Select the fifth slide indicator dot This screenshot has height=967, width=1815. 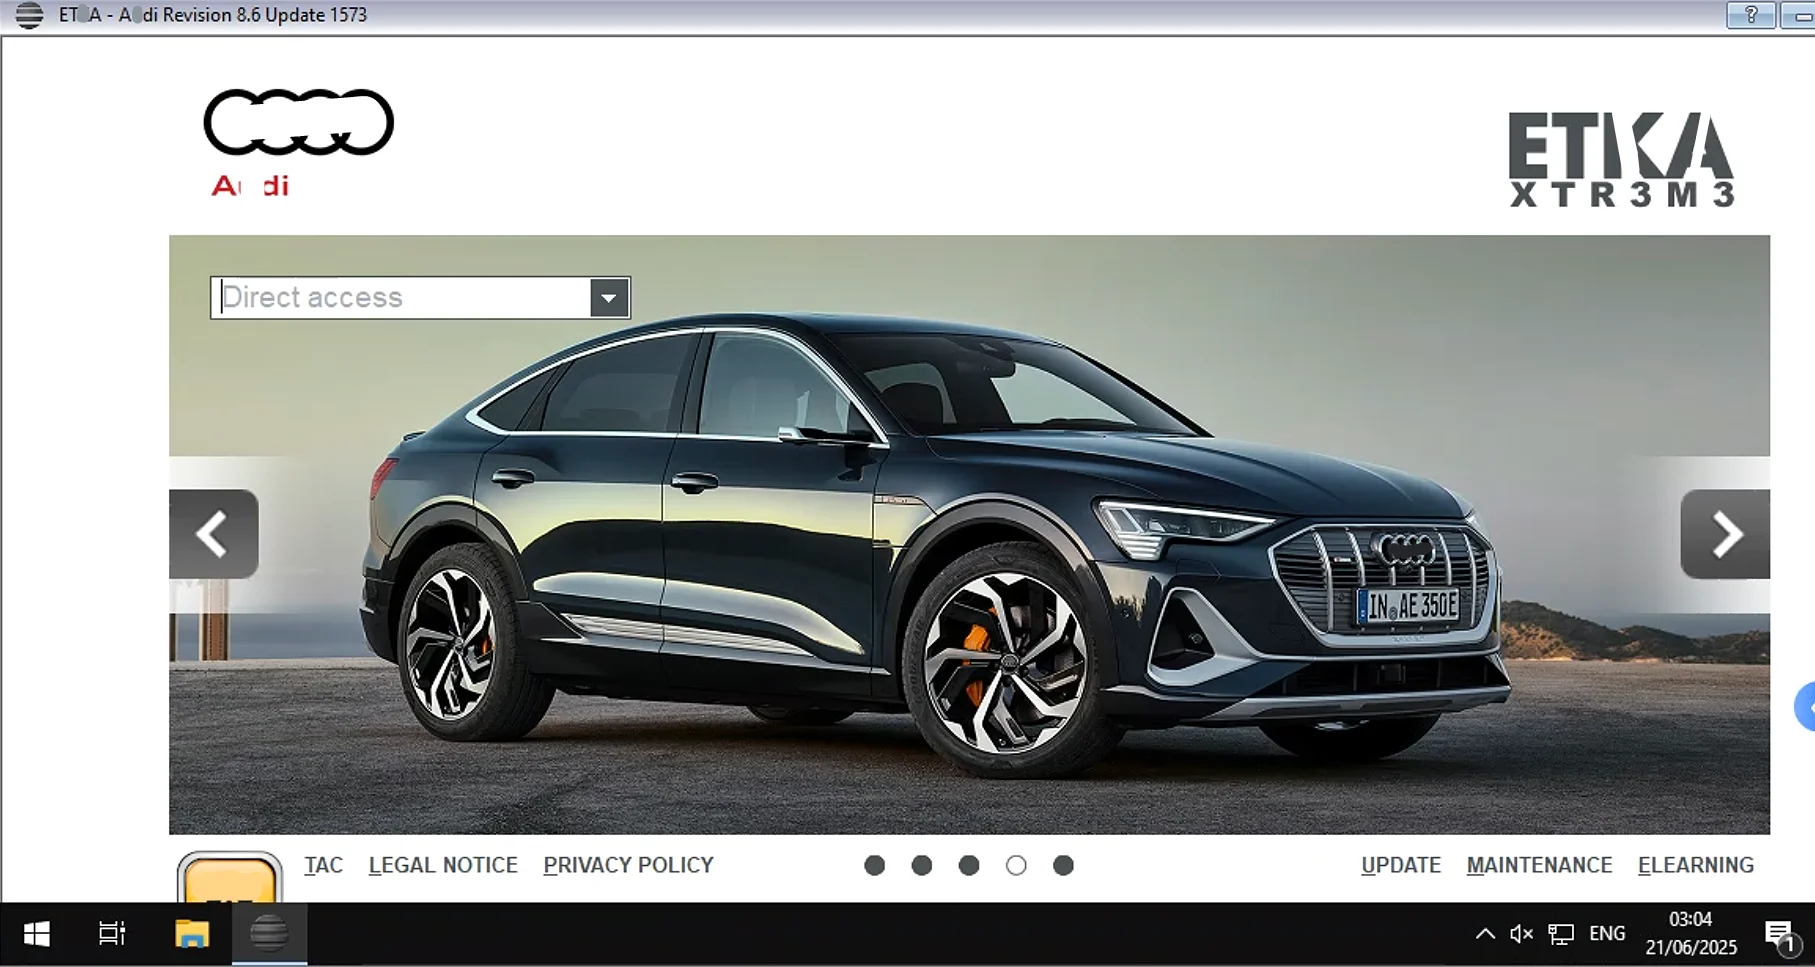(1063, 866)
